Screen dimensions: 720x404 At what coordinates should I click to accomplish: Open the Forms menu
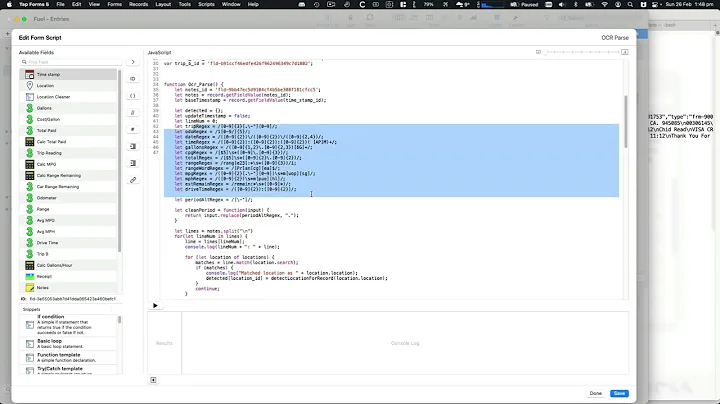pos(114,4)
